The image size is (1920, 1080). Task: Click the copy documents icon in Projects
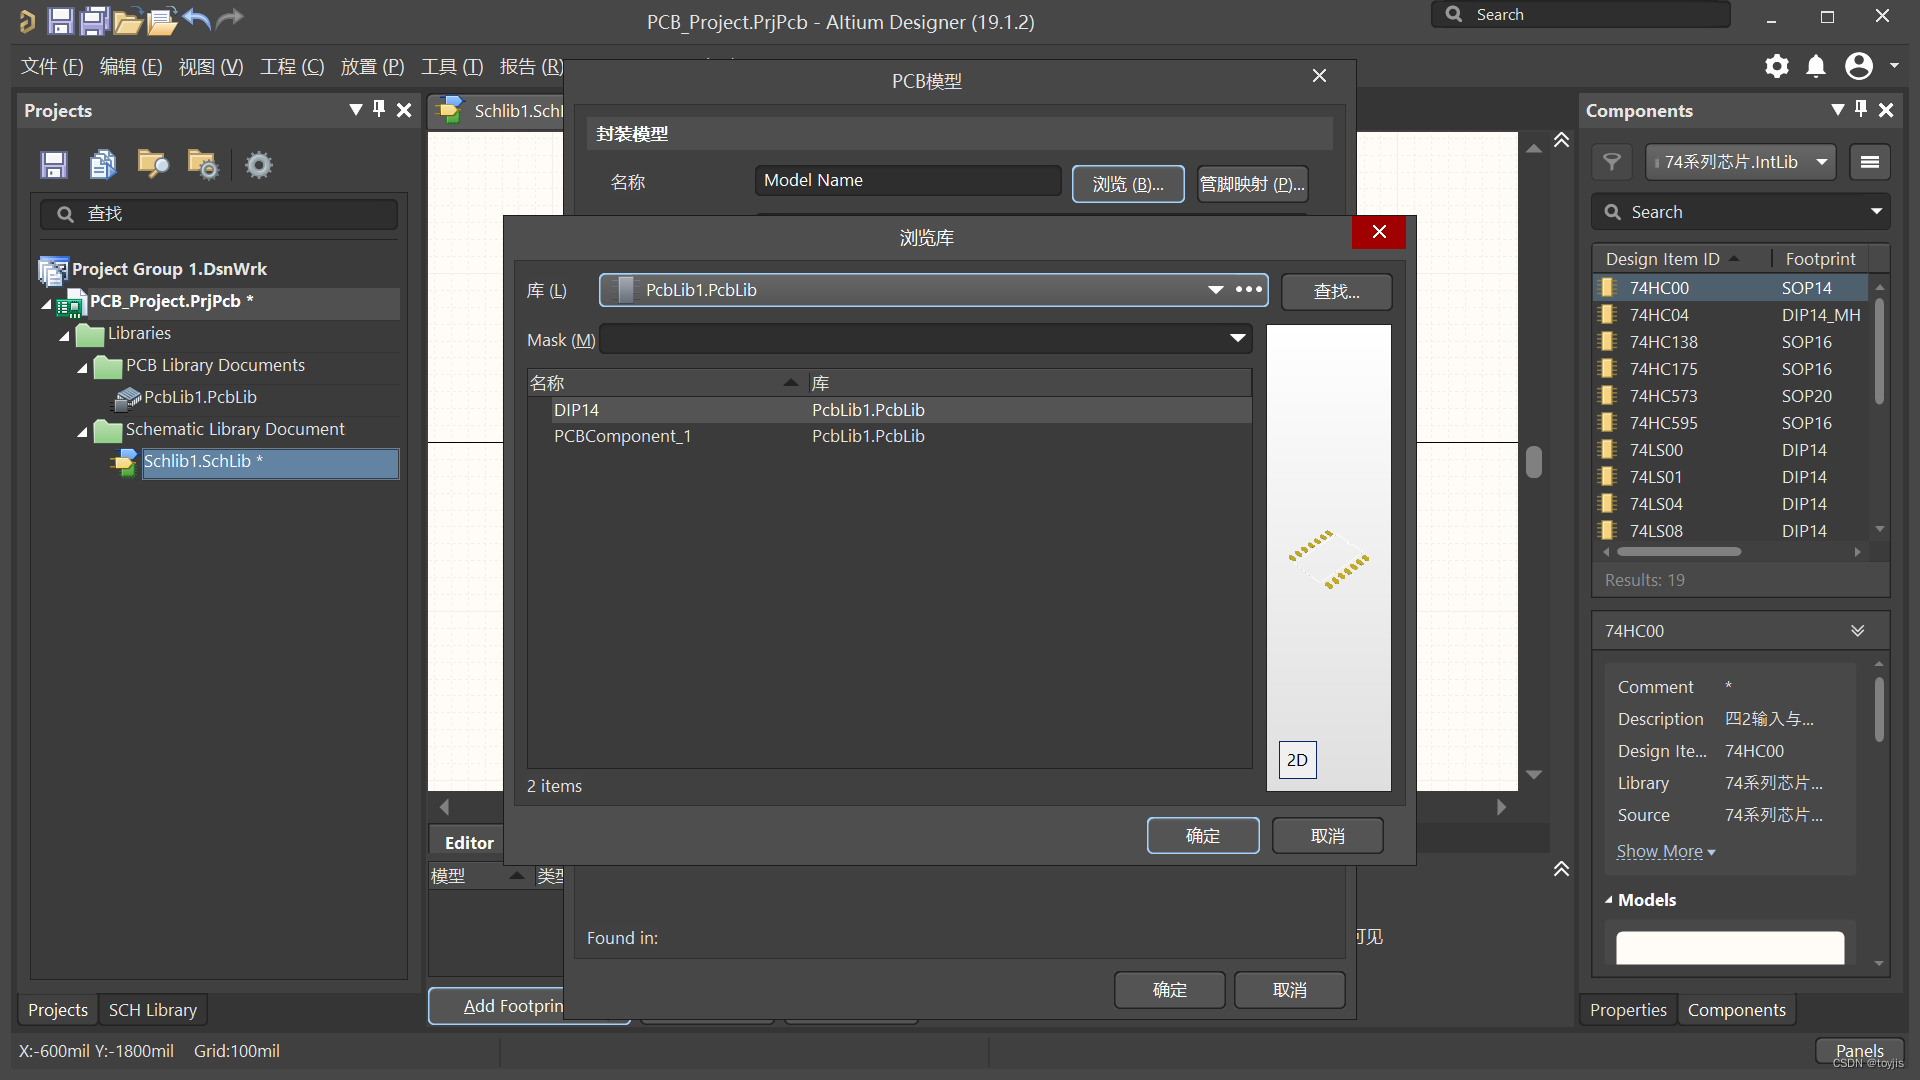[103, 164]
